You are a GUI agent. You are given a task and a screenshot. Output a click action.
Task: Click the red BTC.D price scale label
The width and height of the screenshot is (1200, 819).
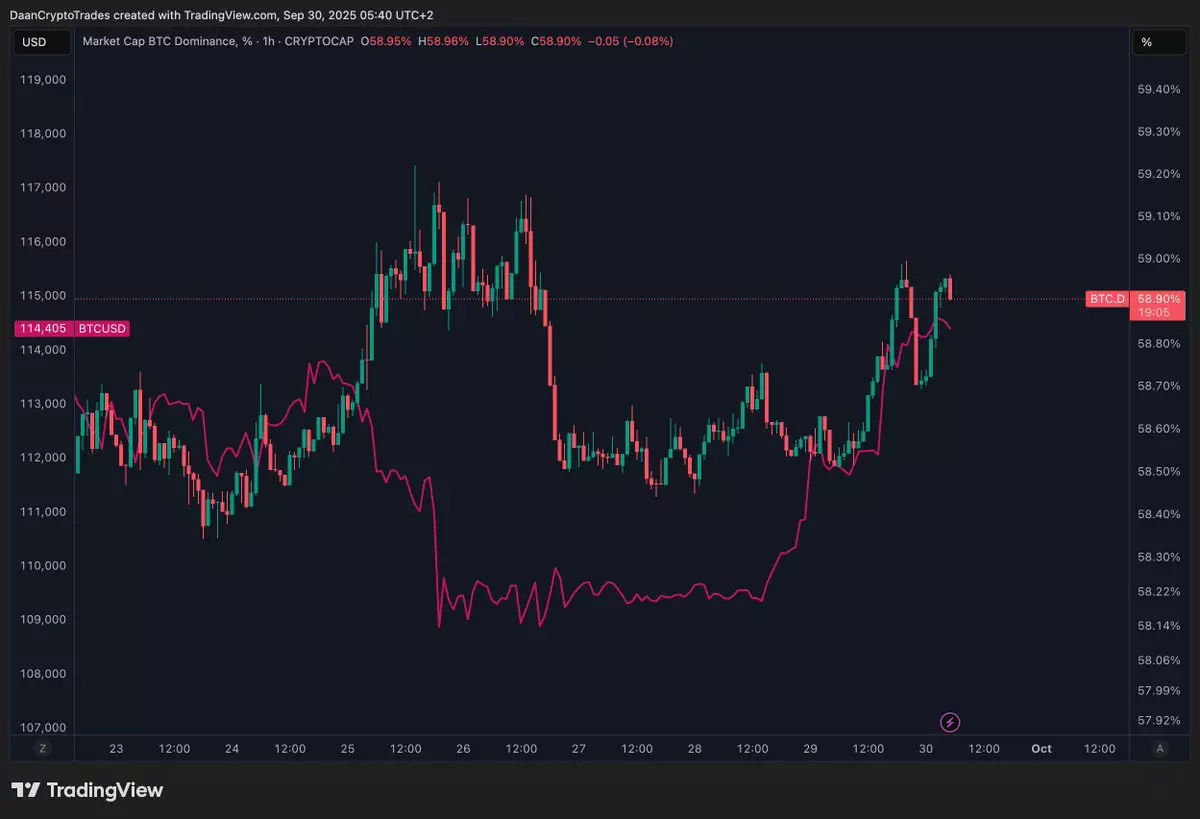click(1106, 299)
